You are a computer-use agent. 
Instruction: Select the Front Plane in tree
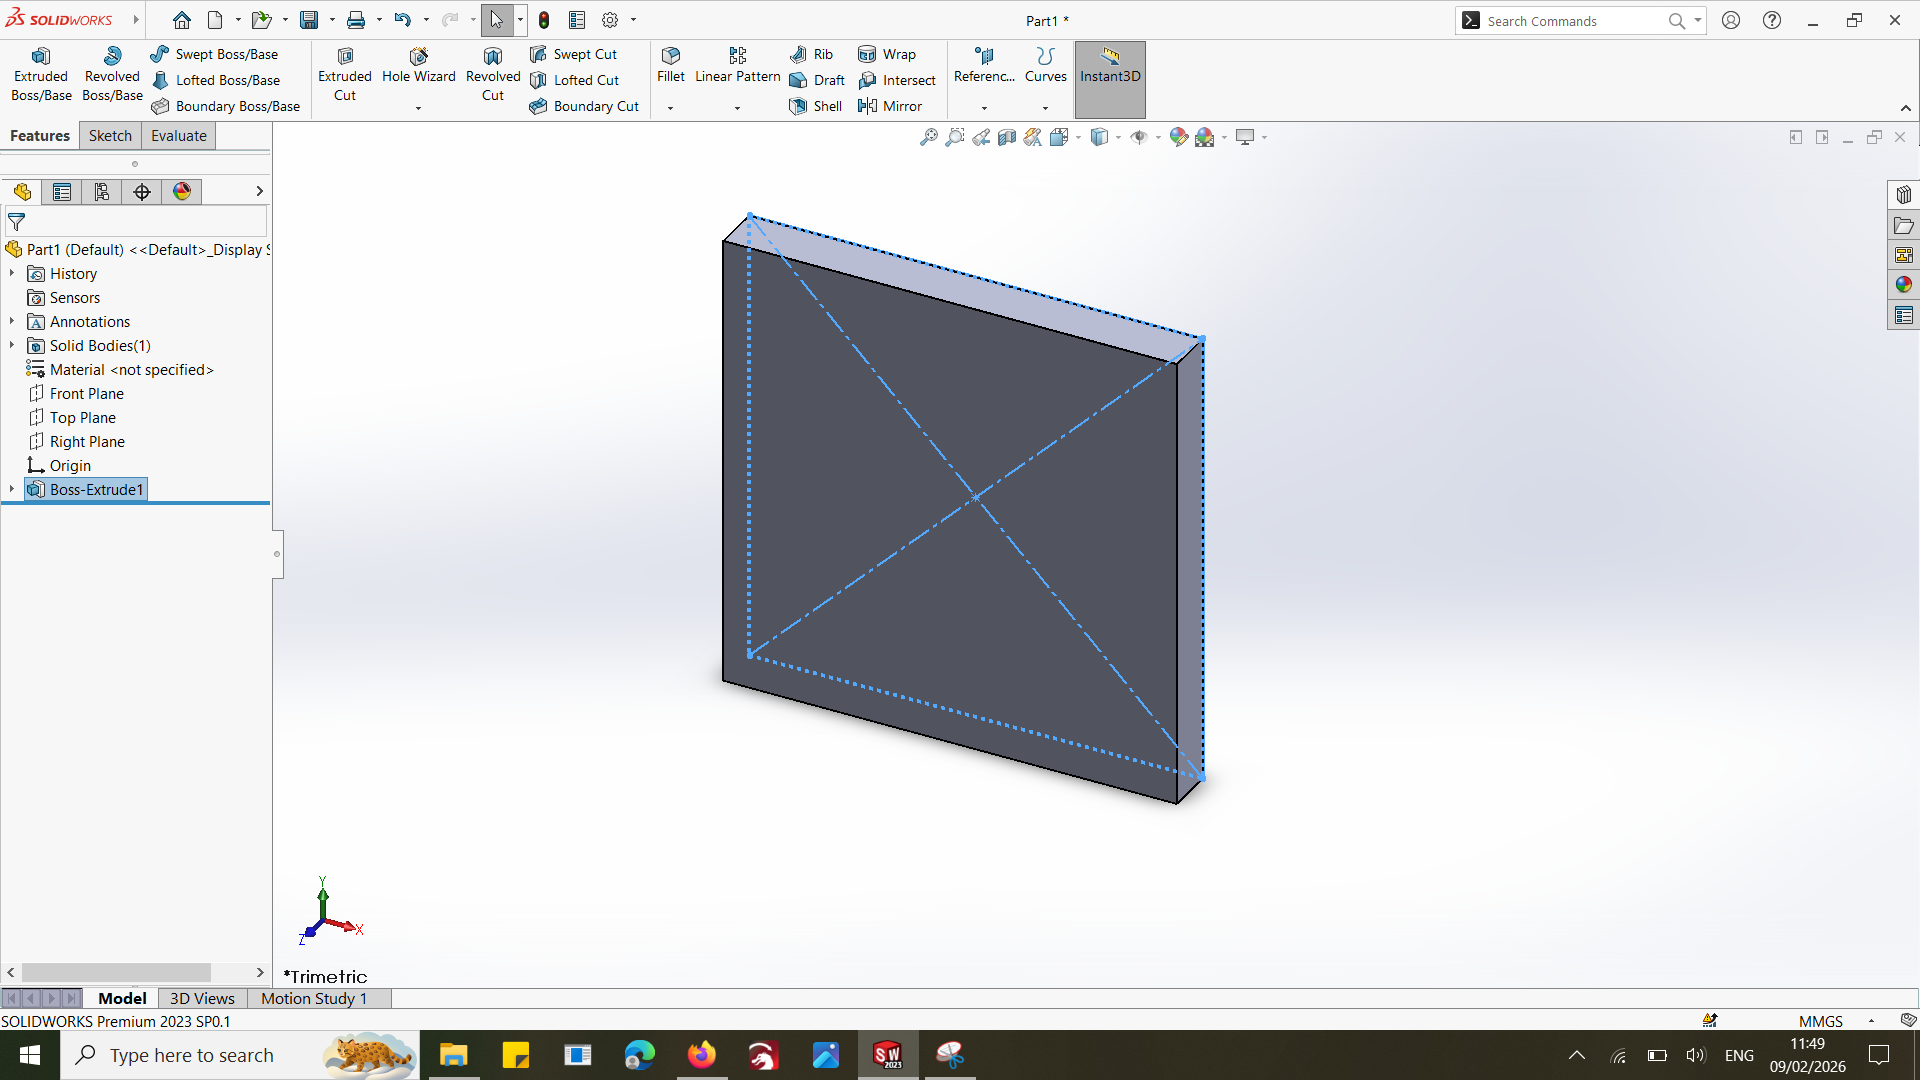pyautogui.click(x=87, y=393)
